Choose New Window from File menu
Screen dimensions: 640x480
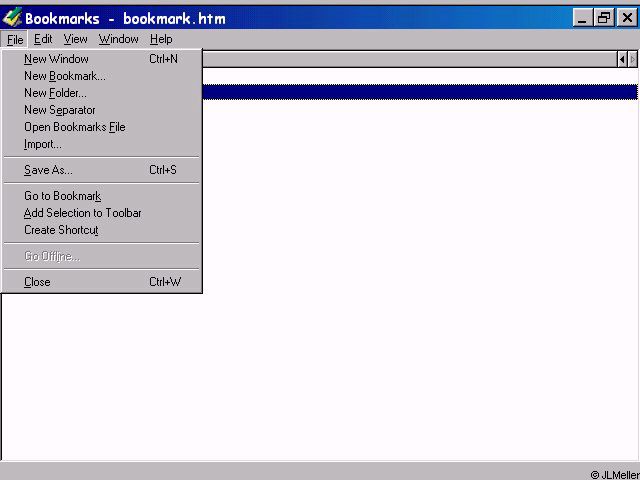coord(102,59)
